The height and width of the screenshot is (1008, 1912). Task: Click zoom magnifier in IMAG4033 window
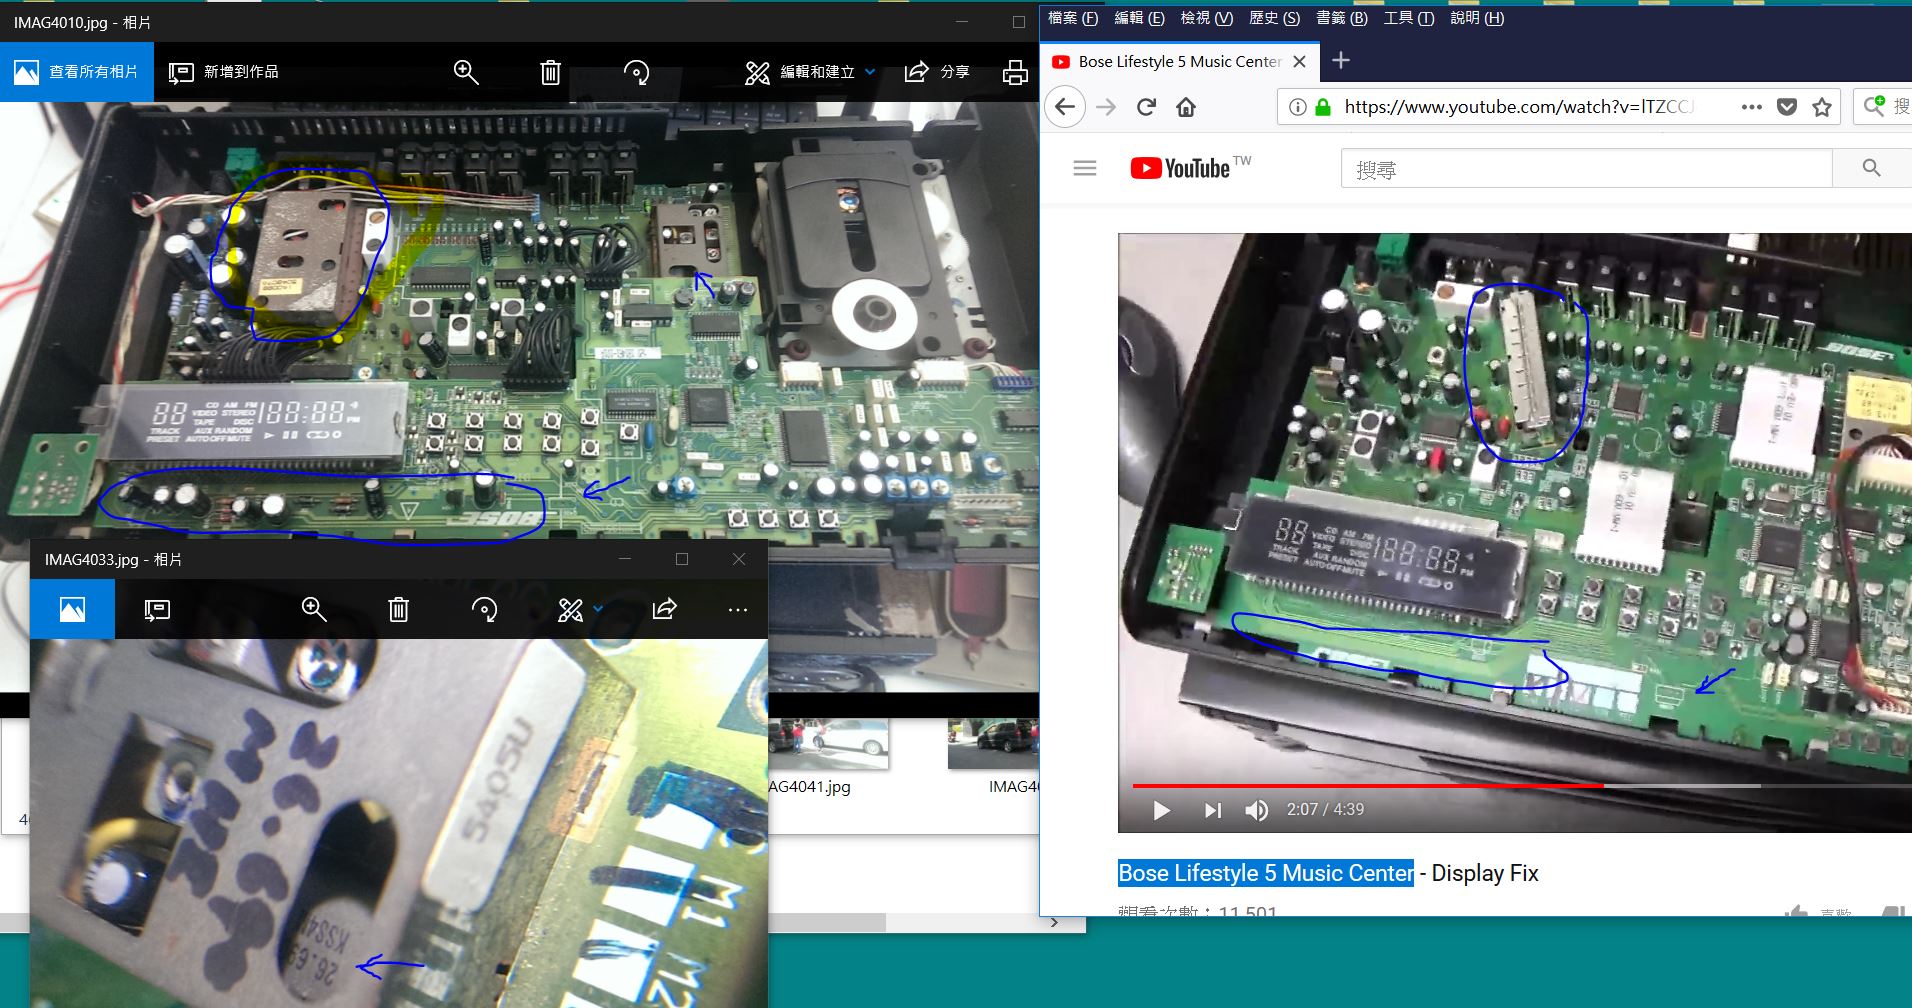coord(314,609)
